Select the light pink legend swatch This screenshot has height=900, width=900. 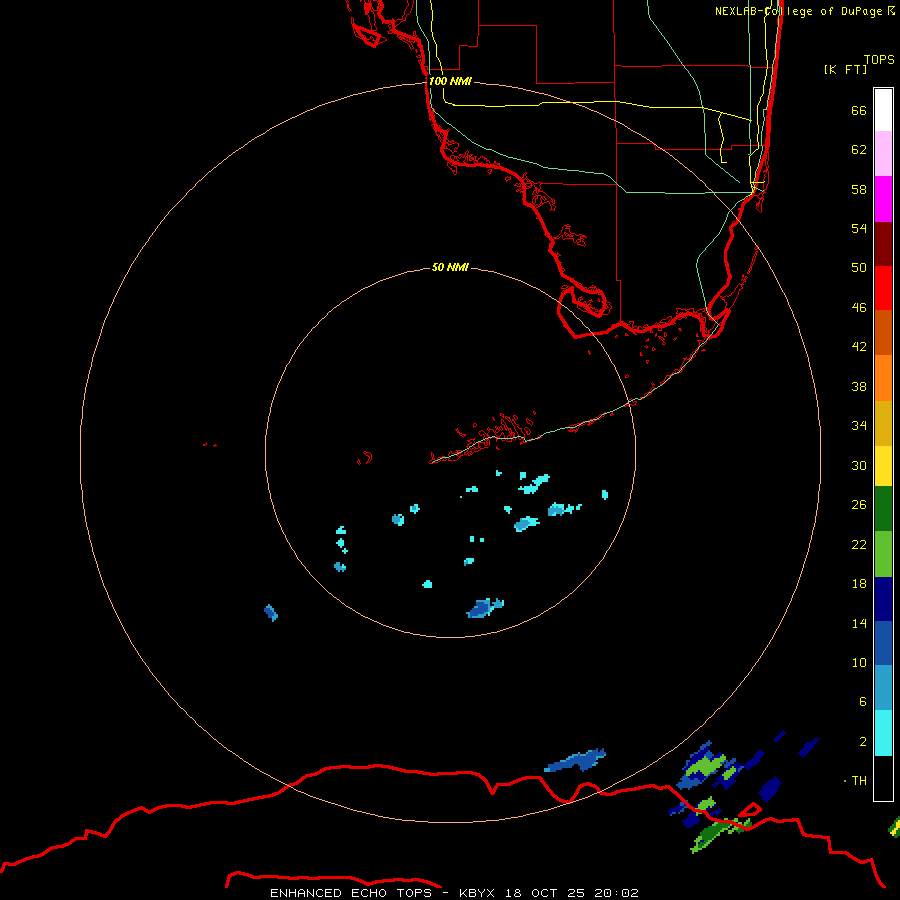(883, 153)
